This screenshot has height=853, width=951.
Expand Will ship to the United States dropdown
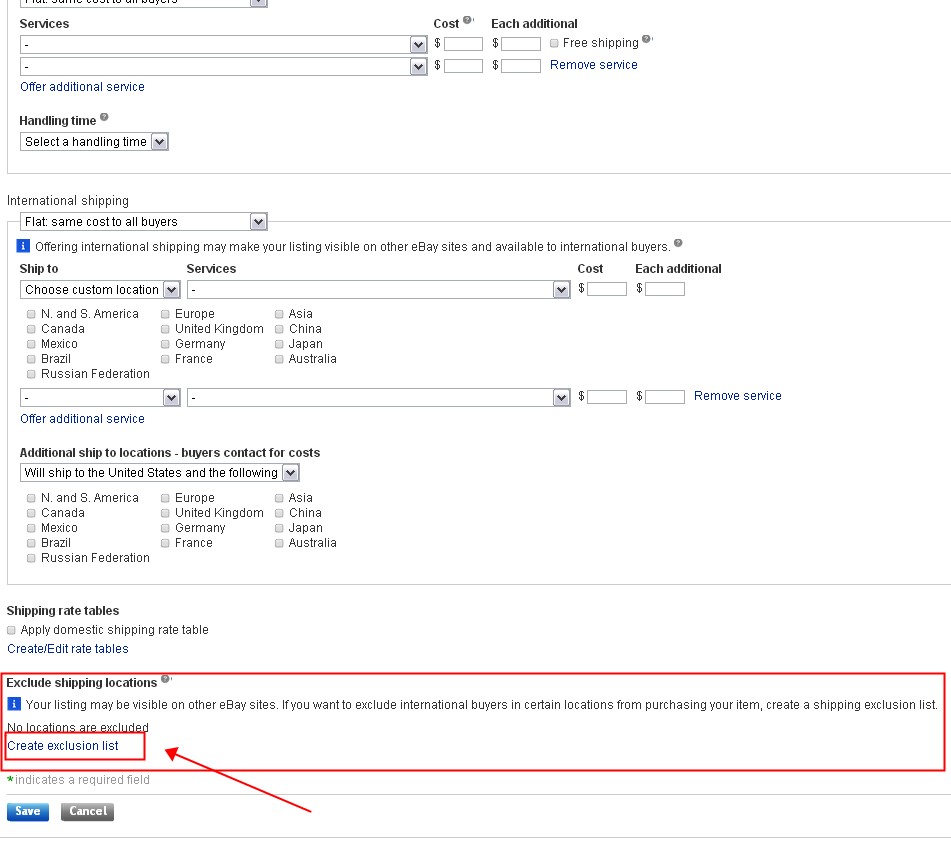click(x=159, y=473)
